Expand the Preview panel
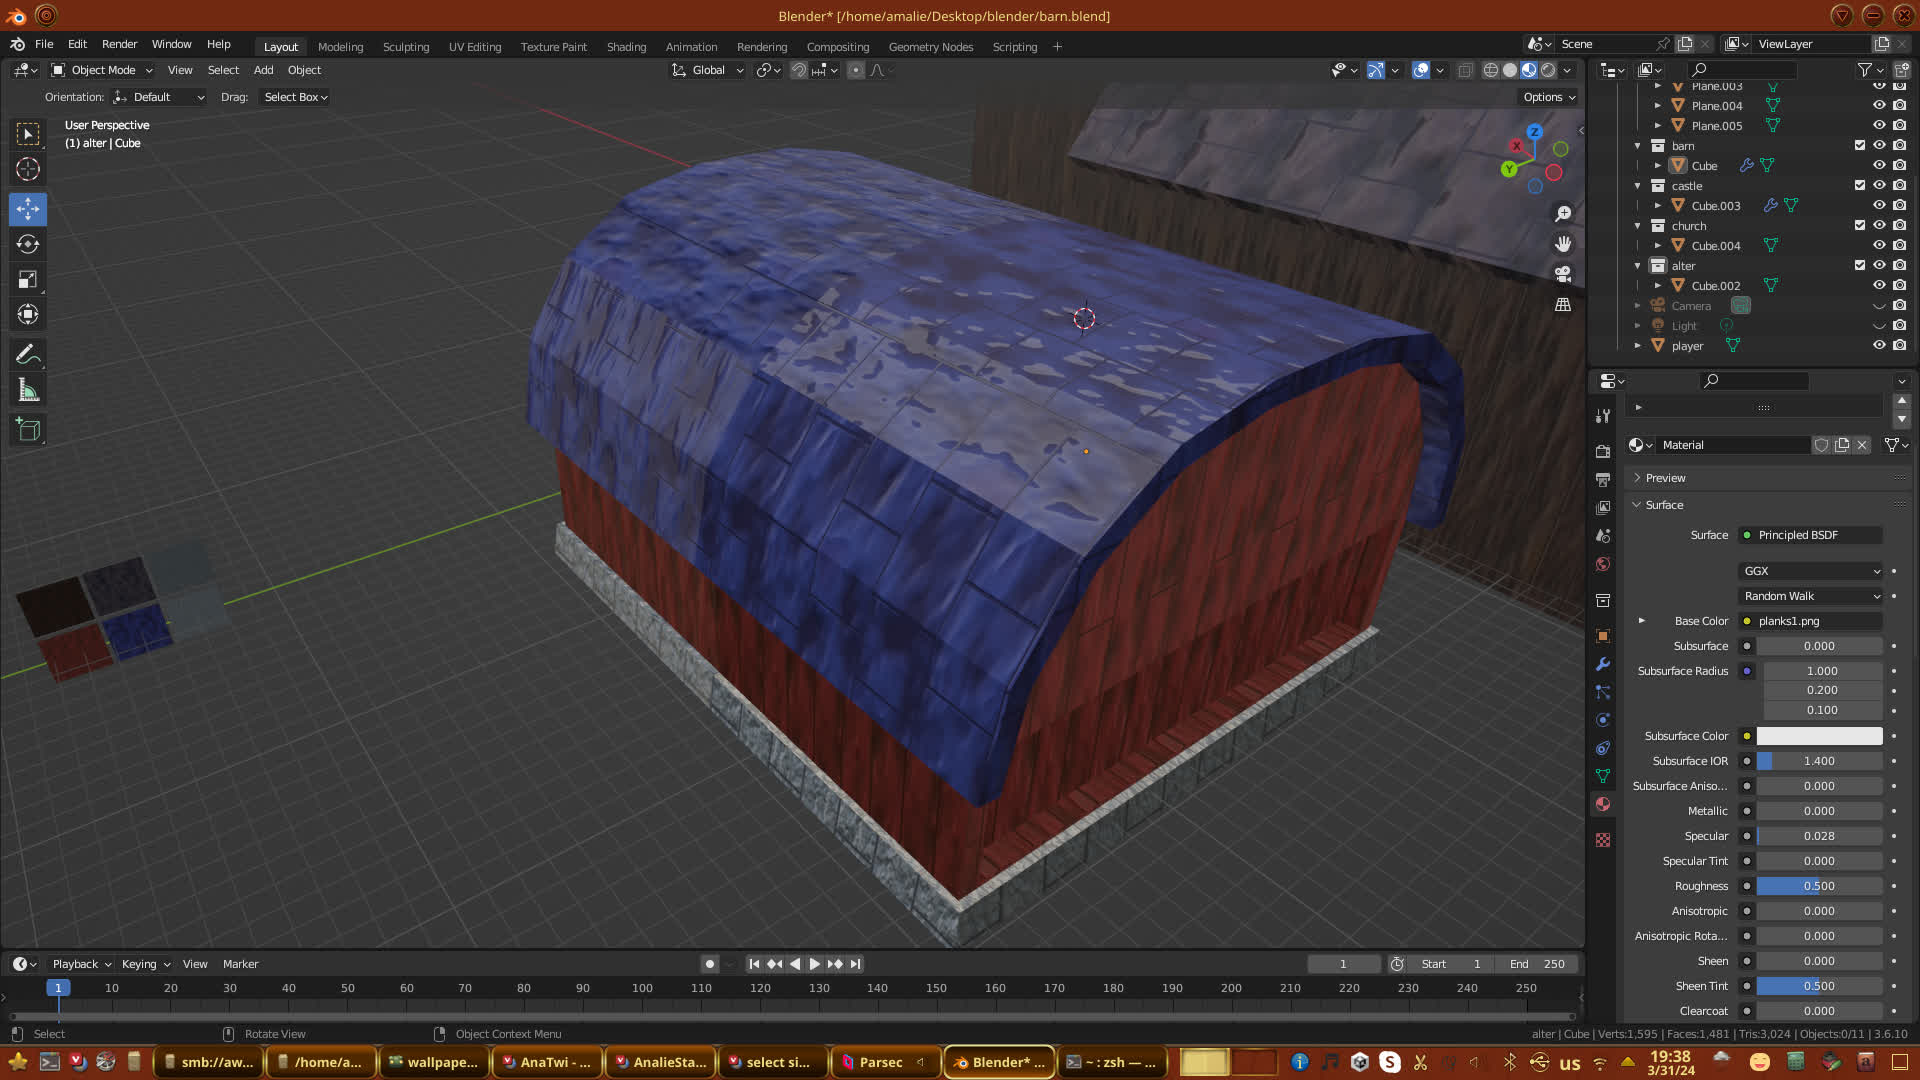This screenshot has height=1080, width=1920. 1665,478
